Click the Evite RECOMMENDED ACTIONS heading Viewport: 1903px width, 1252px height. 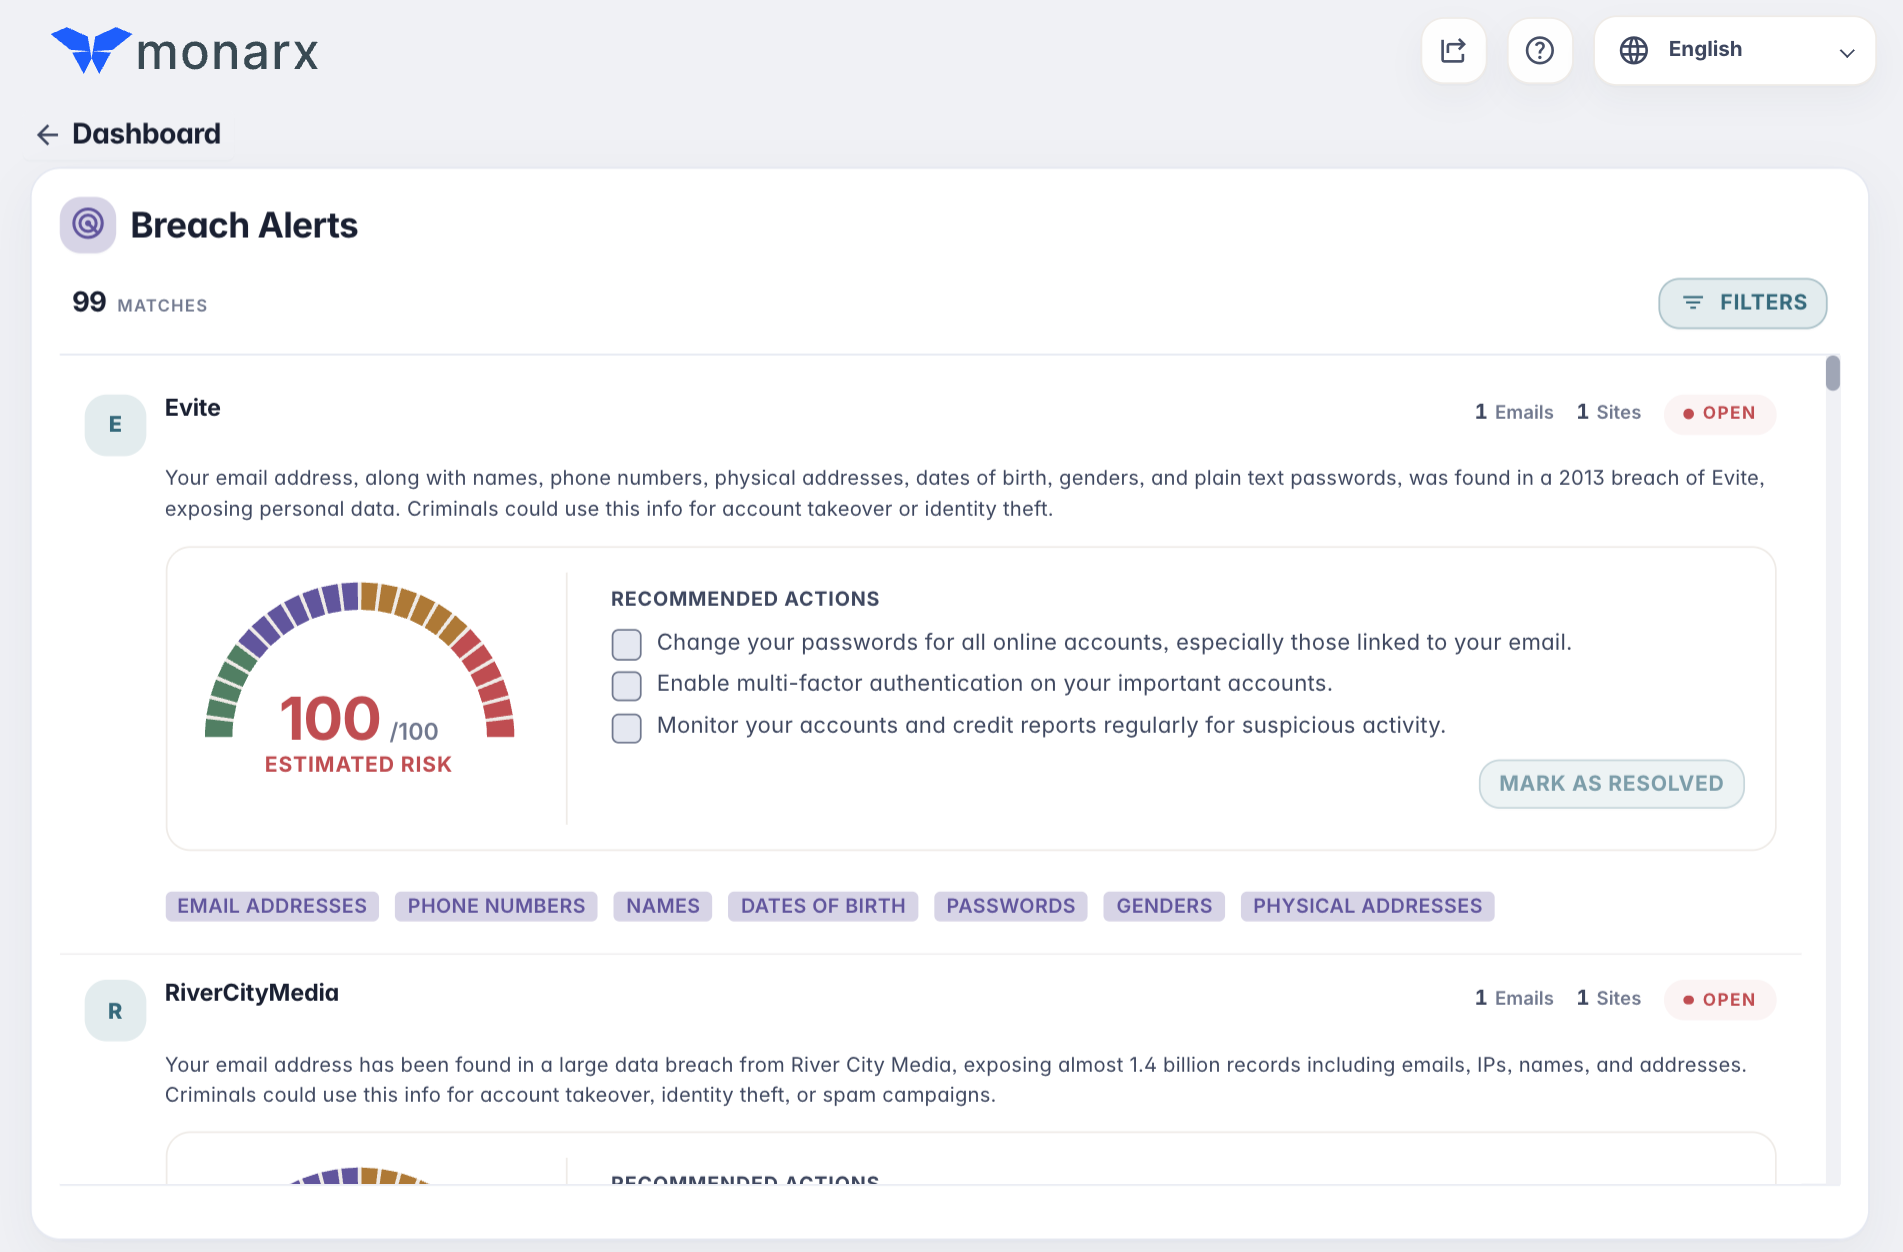point(745,599)
